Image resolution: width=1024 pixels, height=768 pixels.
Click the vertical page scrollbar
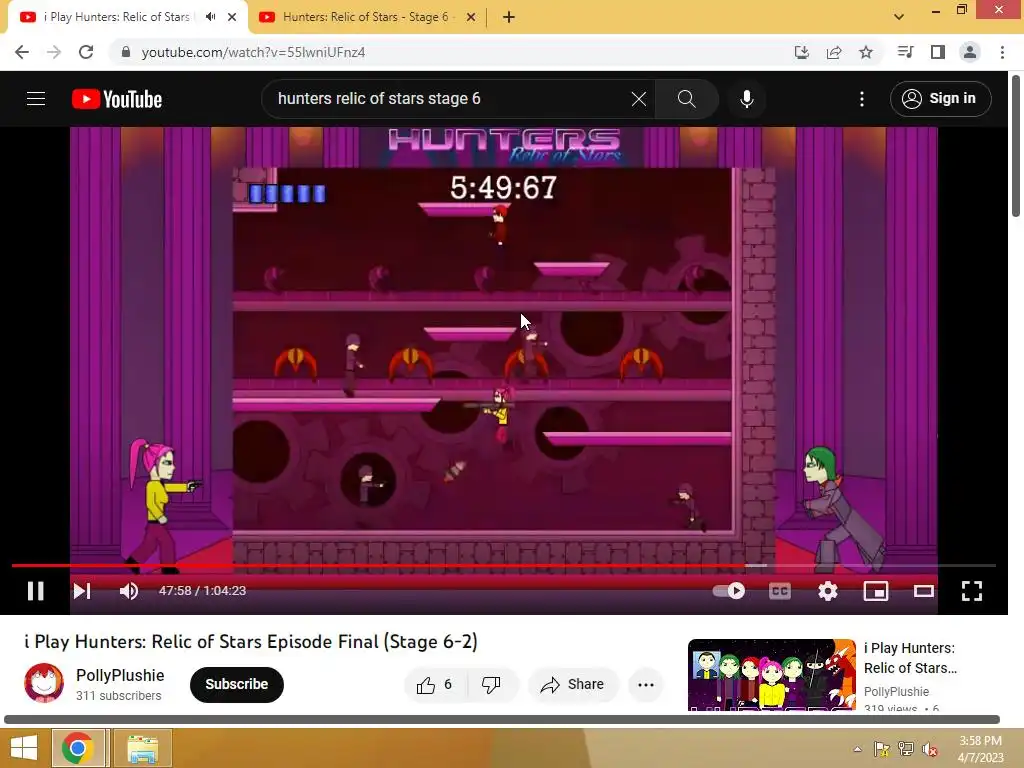point(1016,145)
